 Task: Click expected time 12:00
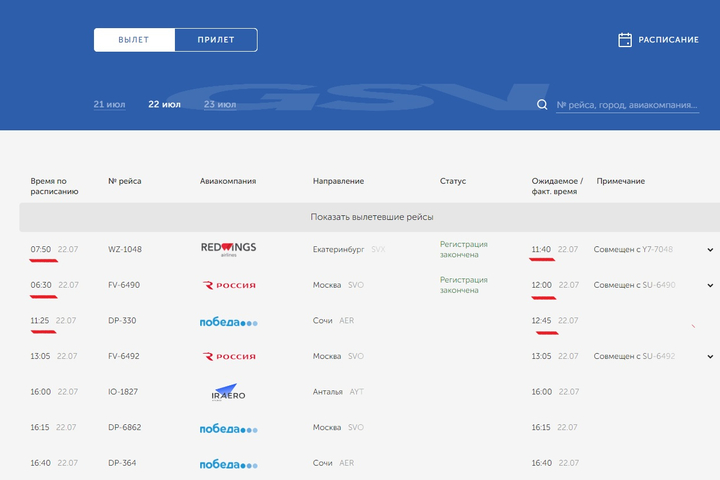pyautogui.click(x=541, y=285)
